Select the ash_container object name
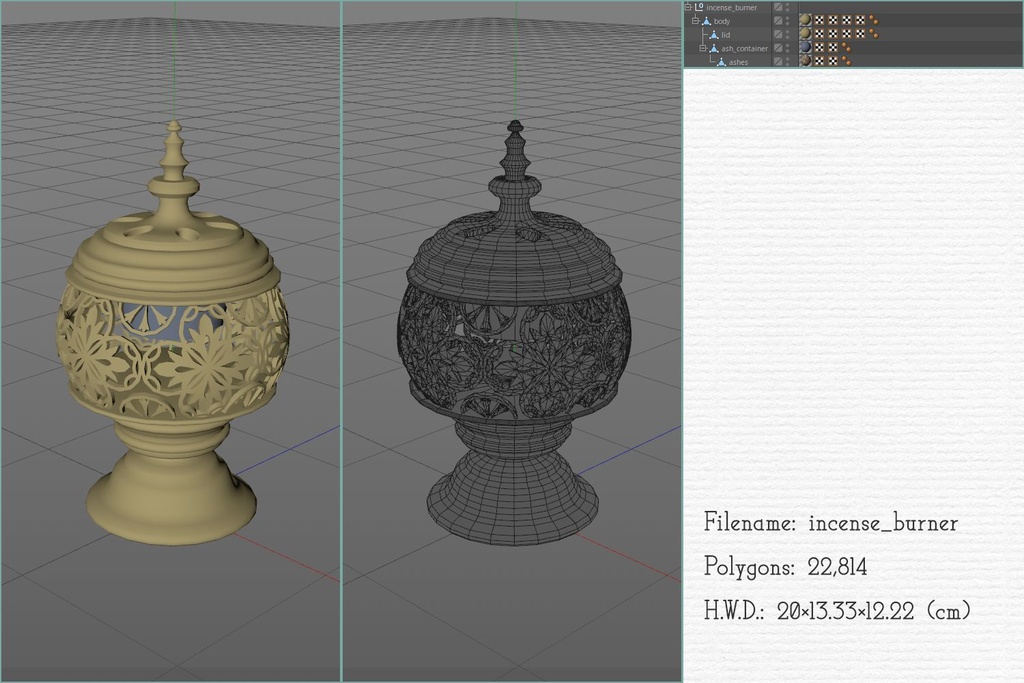The image size is (1024, 683). tap(744, 48)
